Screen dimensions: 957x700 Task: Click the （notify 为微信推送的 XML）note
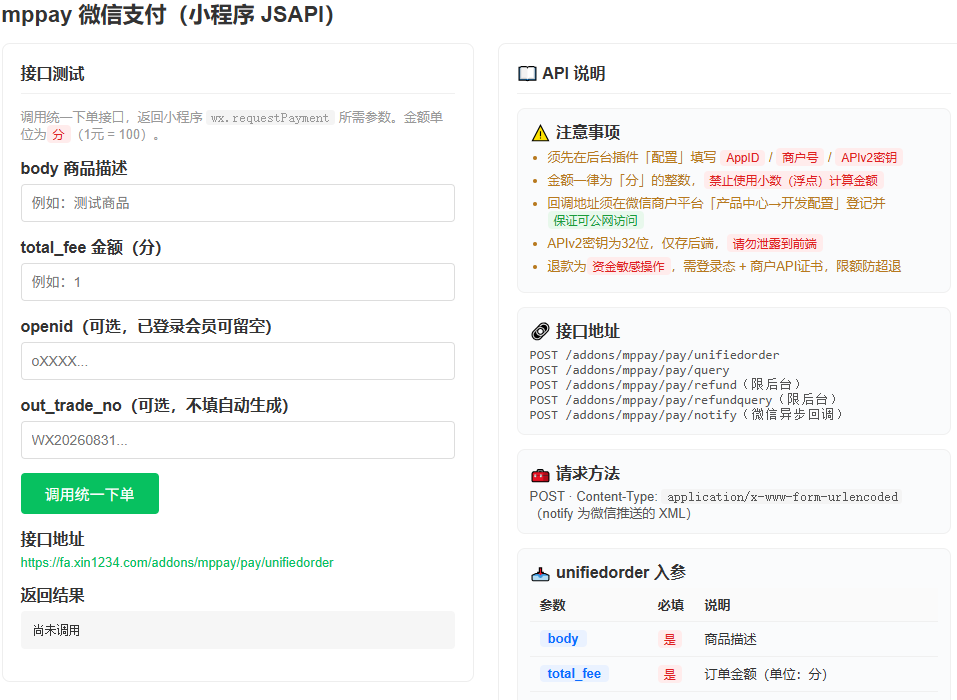tap(612, 514)
